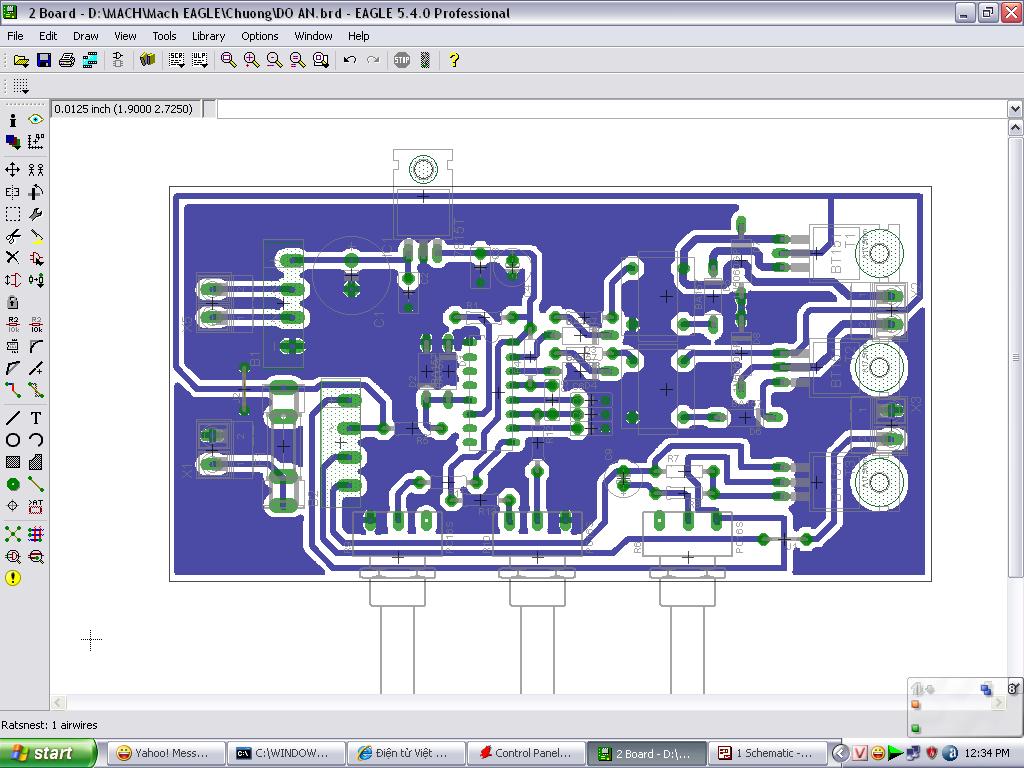Open the Library menu
Screen dimensions: 1024x768
point(208,36)
